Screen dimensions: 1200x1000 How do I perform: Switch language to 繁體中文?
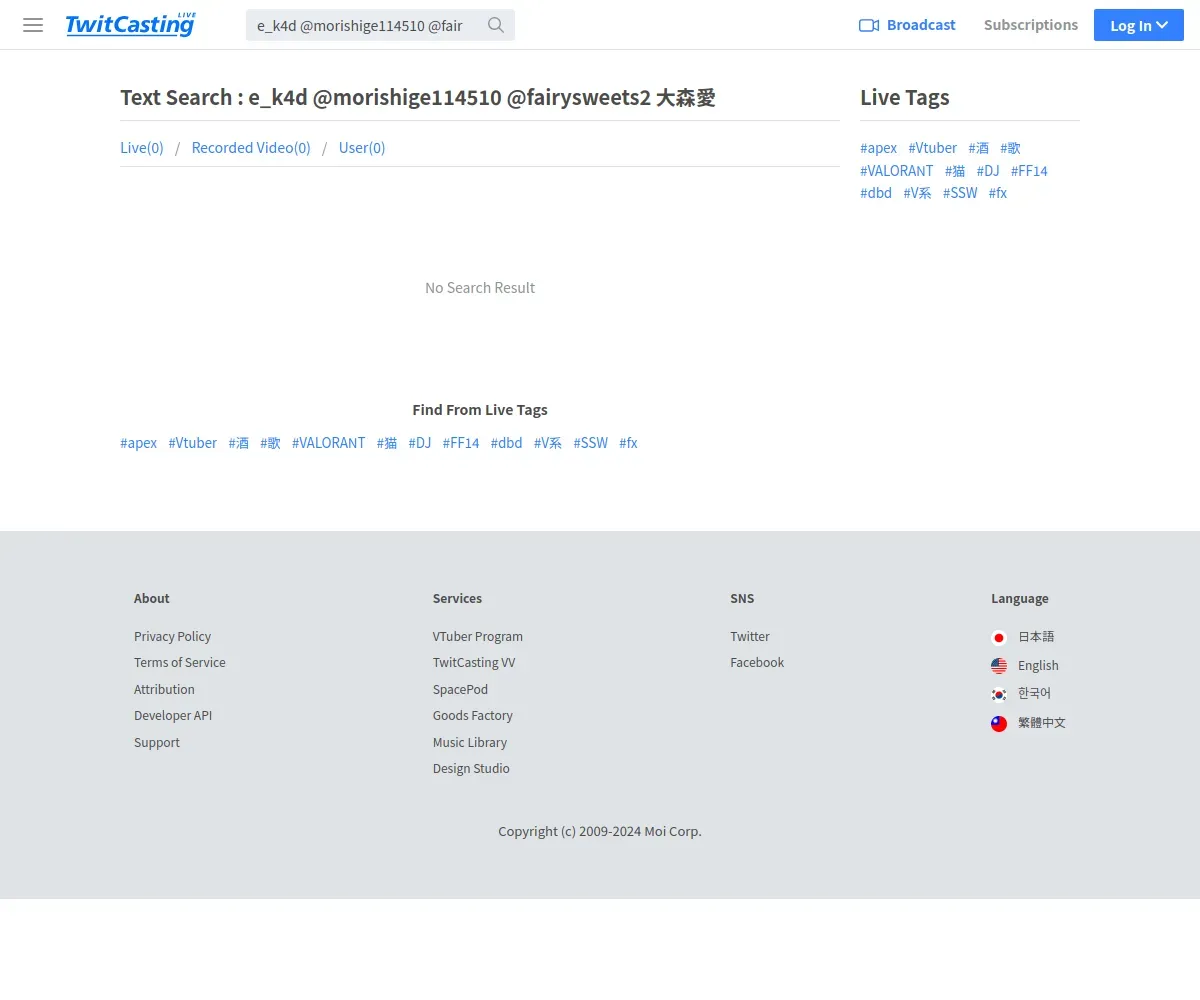coord(1042,723)
